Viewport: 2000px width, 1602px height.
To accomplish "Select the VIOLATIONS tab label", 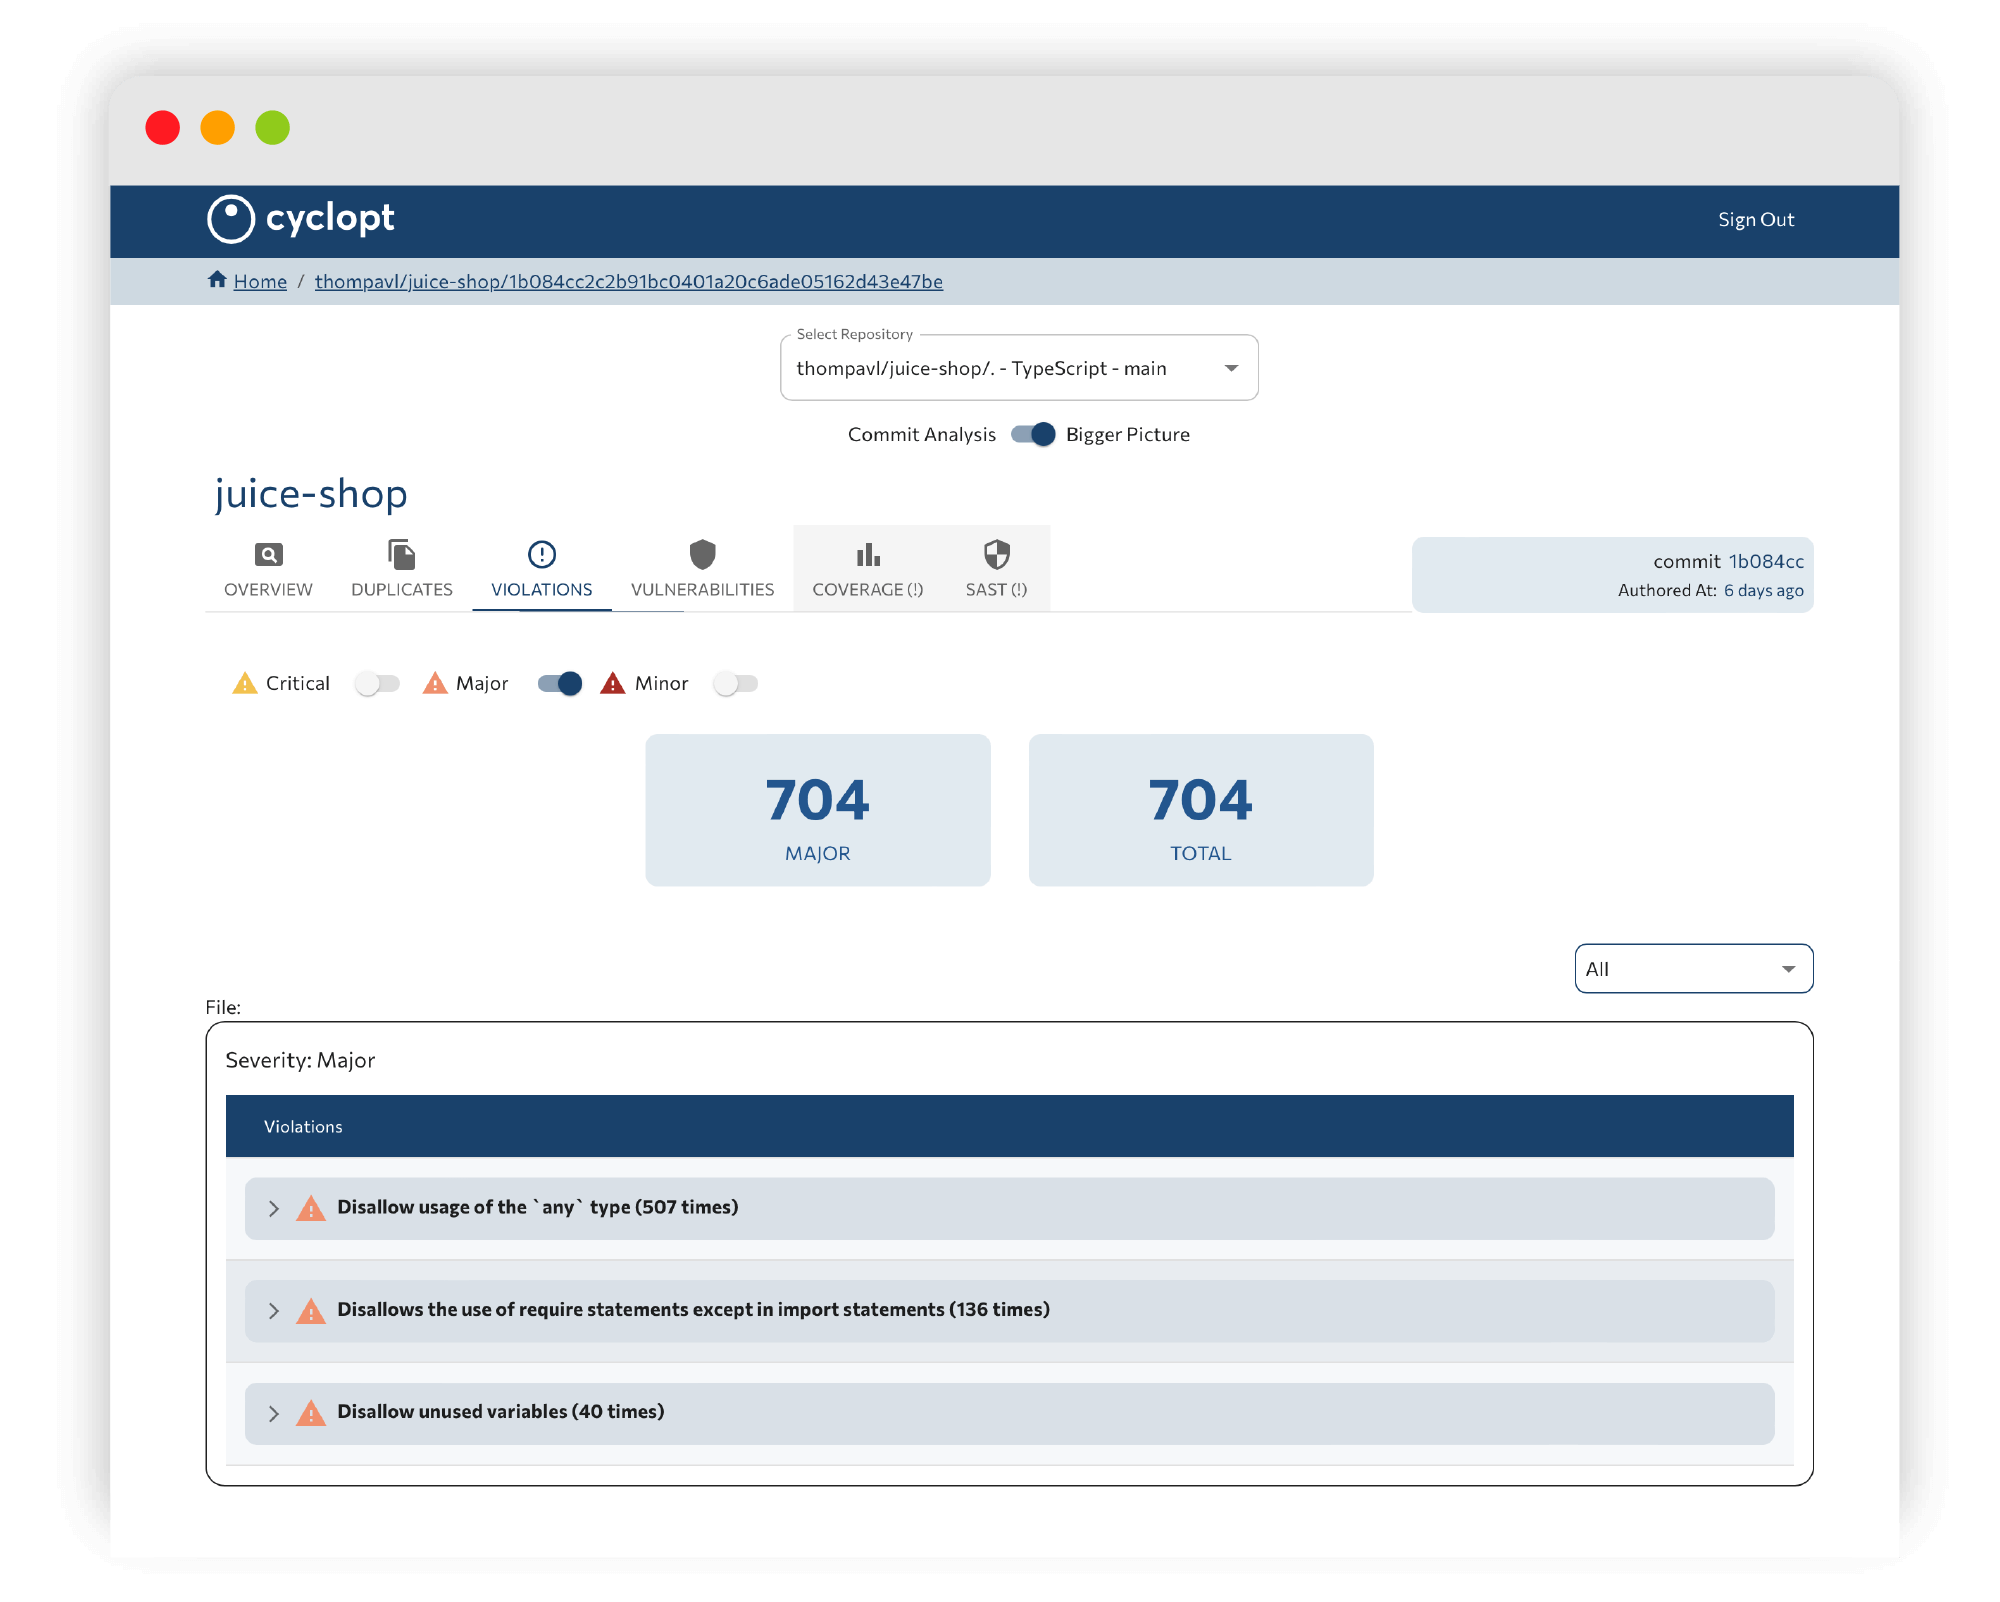I will (x=542, y=590).
